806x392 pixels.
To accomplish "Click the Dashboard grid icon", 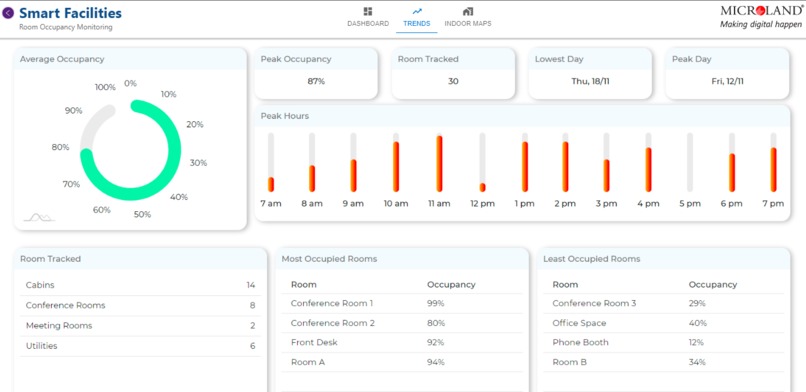I will click(368, 11).
